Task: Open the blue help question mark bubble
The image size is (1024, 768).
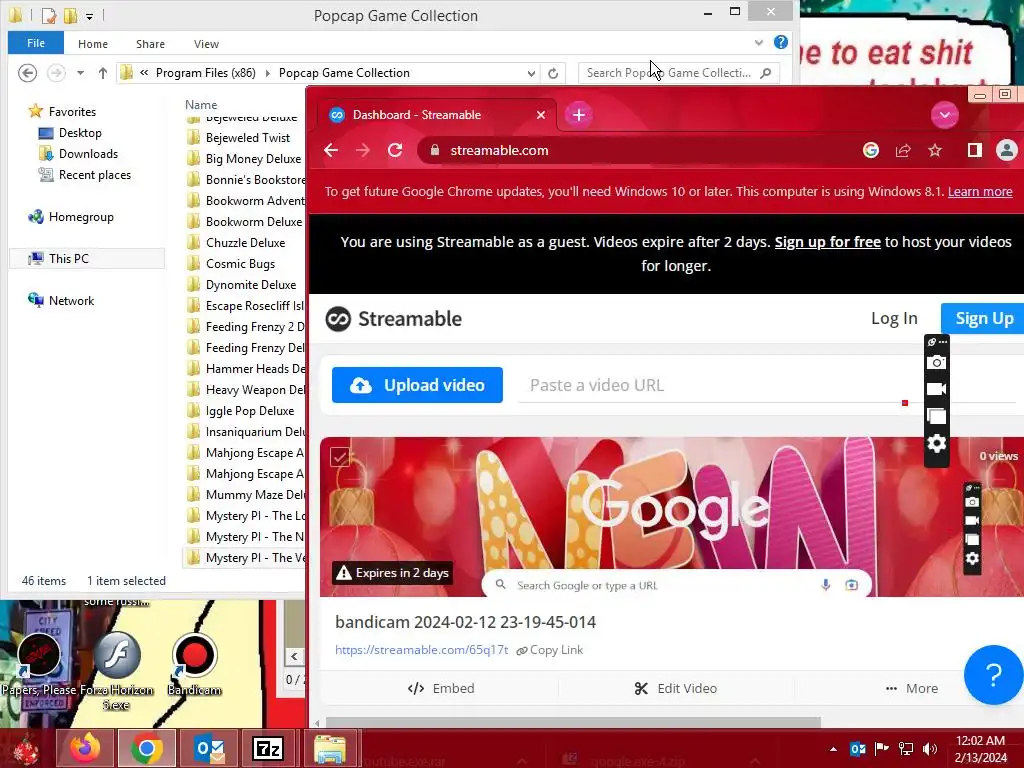Action: (993, 675)
